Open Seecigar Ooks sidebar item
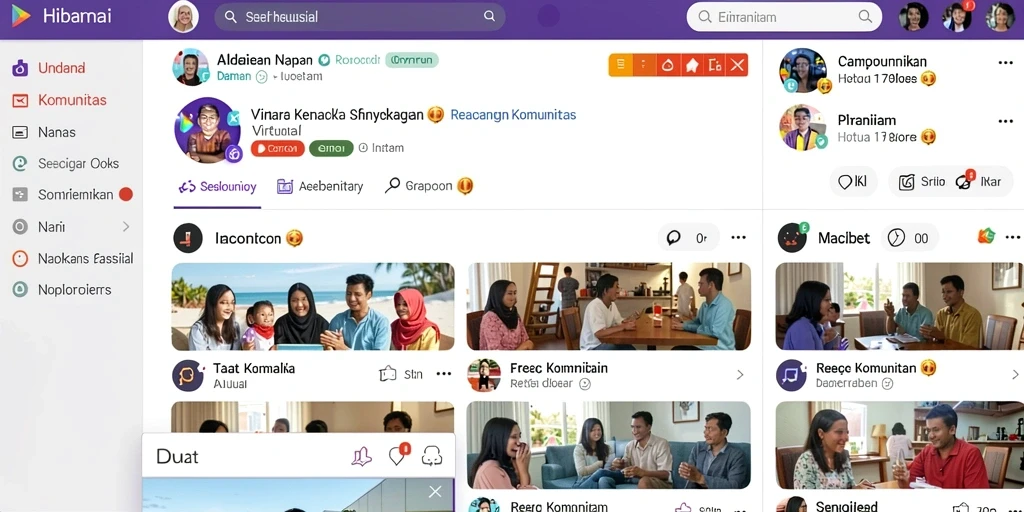 pos(78,163)
